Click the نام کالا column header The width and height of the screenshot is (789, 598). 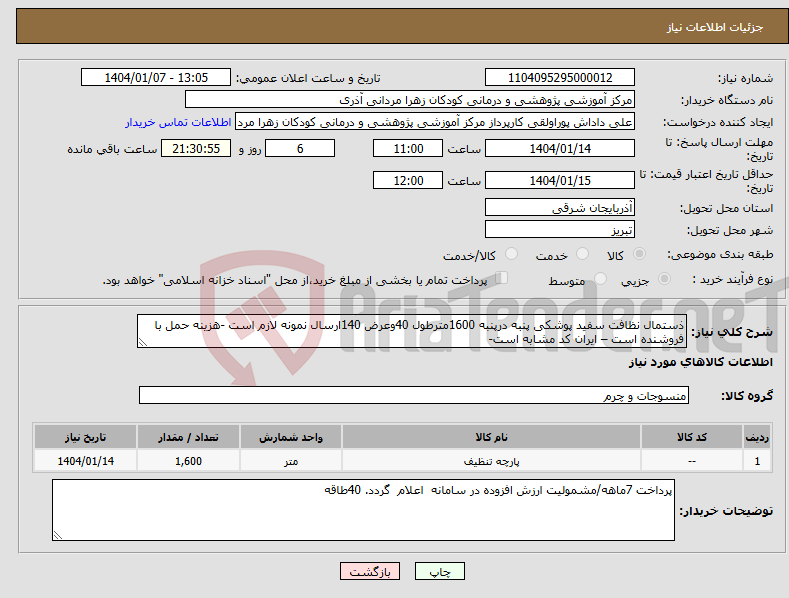tap(491, 437)
